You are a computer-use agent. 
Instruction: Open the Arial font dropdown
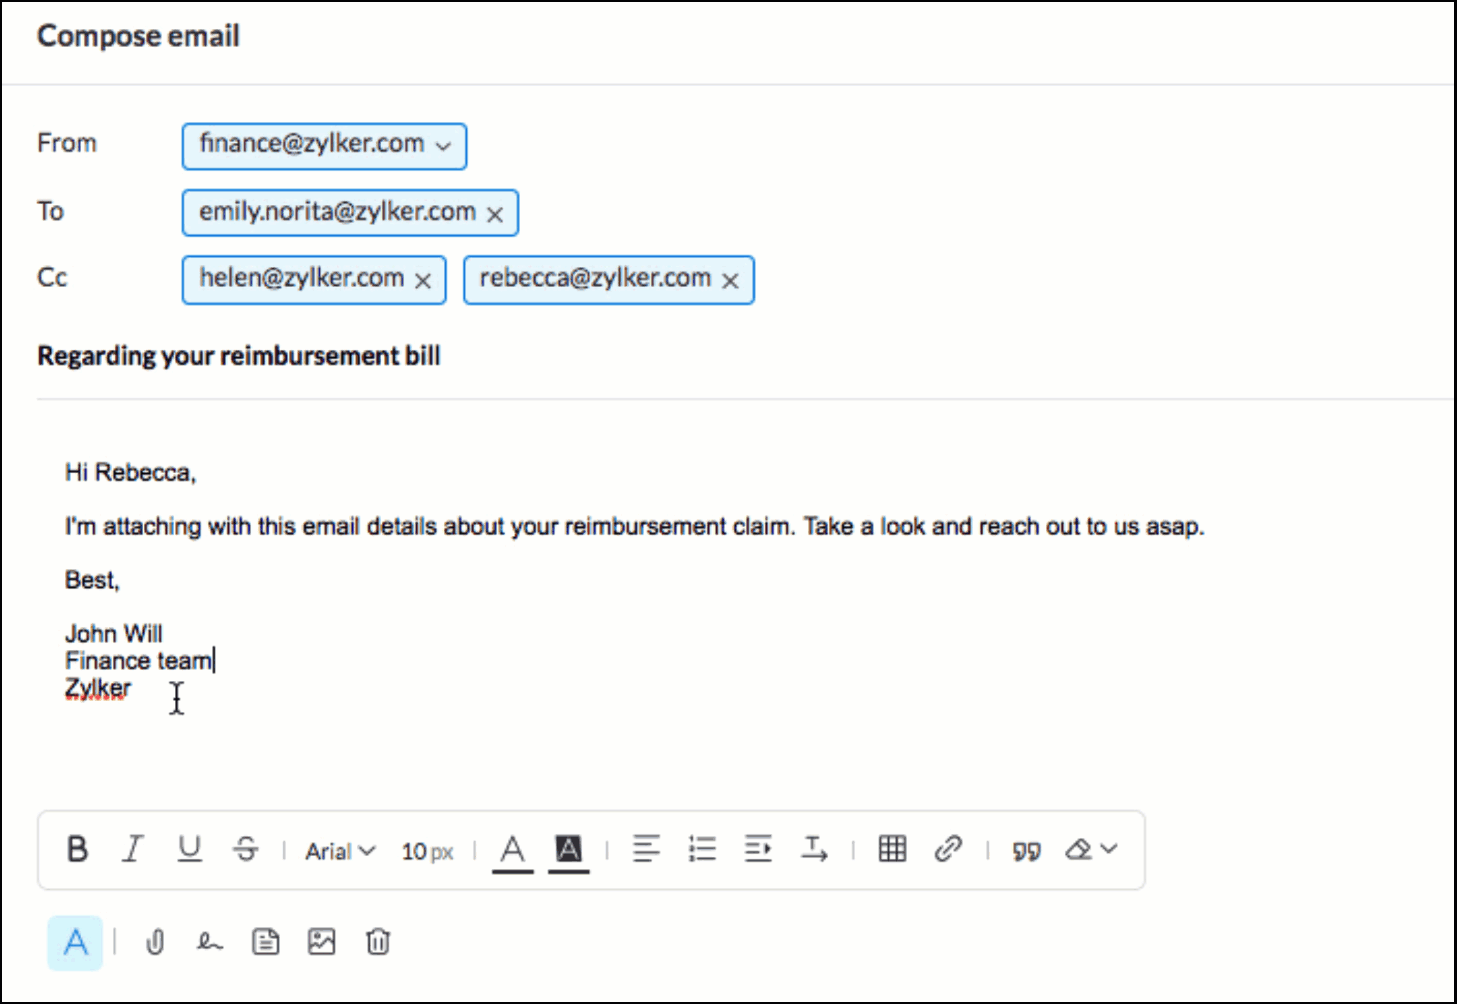[x=340, y=851]
